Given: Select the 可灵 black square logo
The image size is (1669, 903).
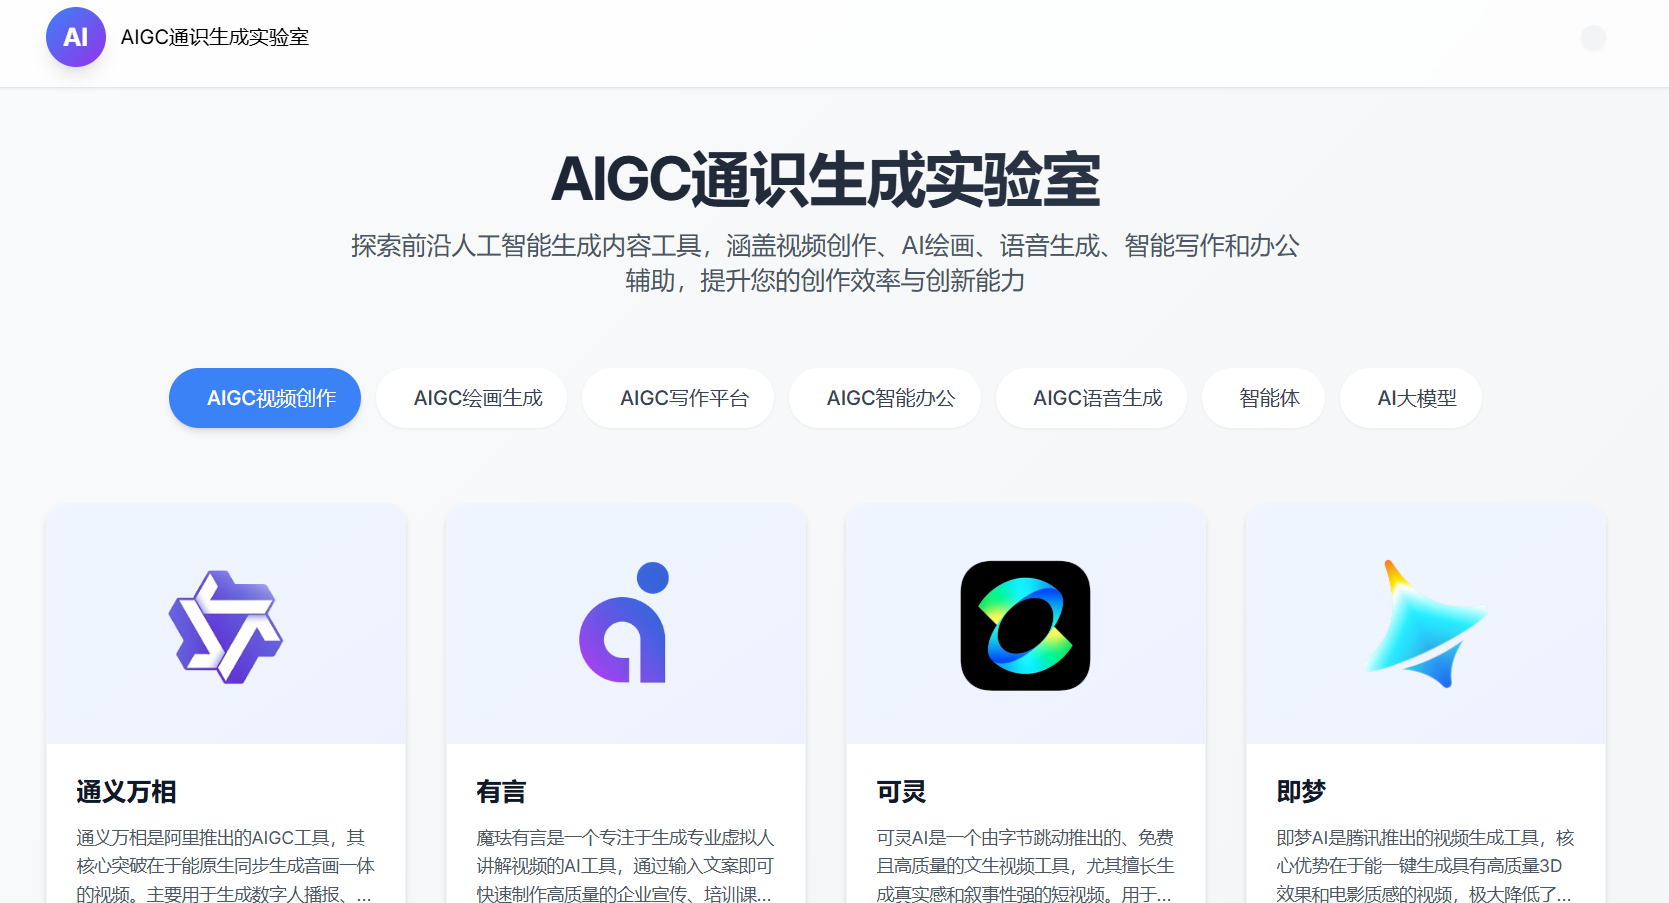Looking at the screenshot, I should [1025, 626].
